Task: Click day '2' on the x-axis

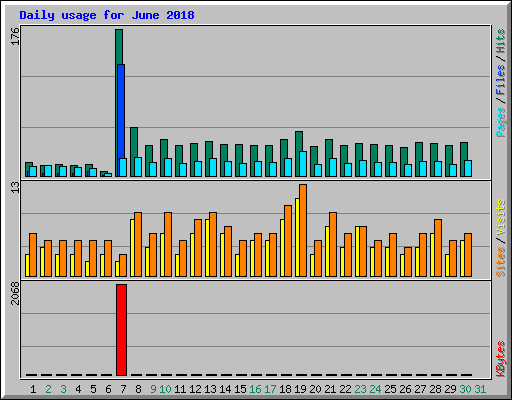Action: (48, 389)
